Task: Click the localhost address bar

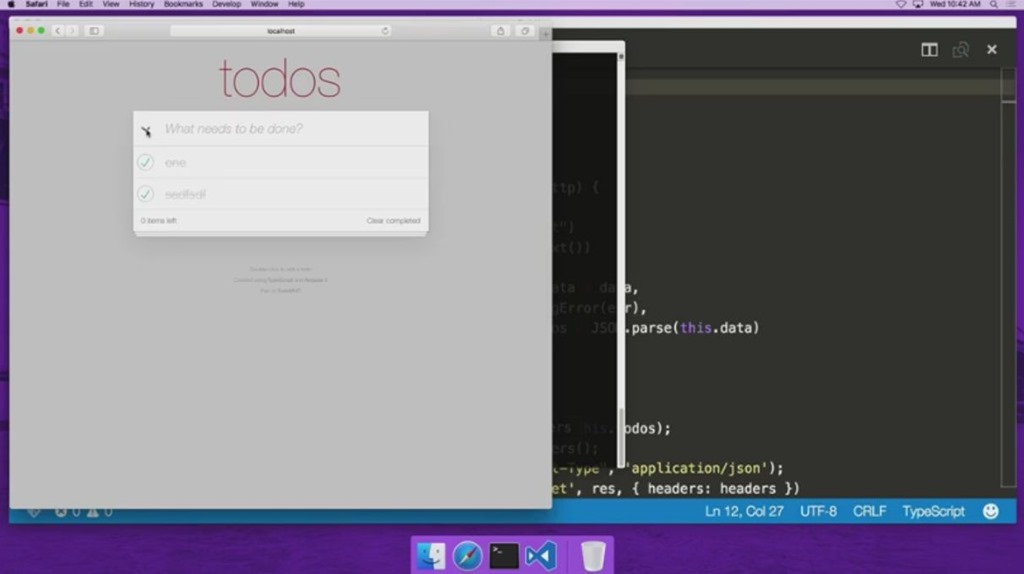Action: (281, 31)
